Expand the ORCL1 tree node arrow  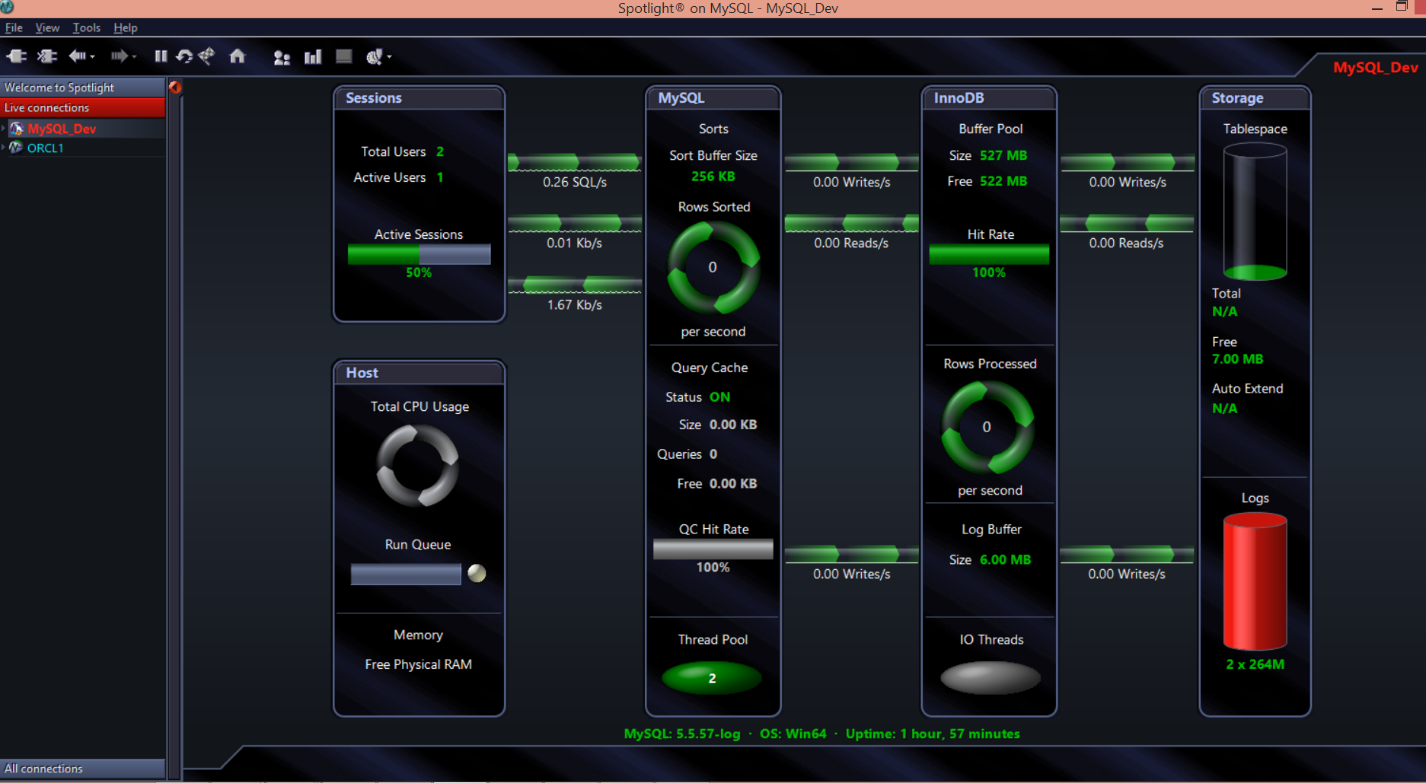click(x=4, y=148)
